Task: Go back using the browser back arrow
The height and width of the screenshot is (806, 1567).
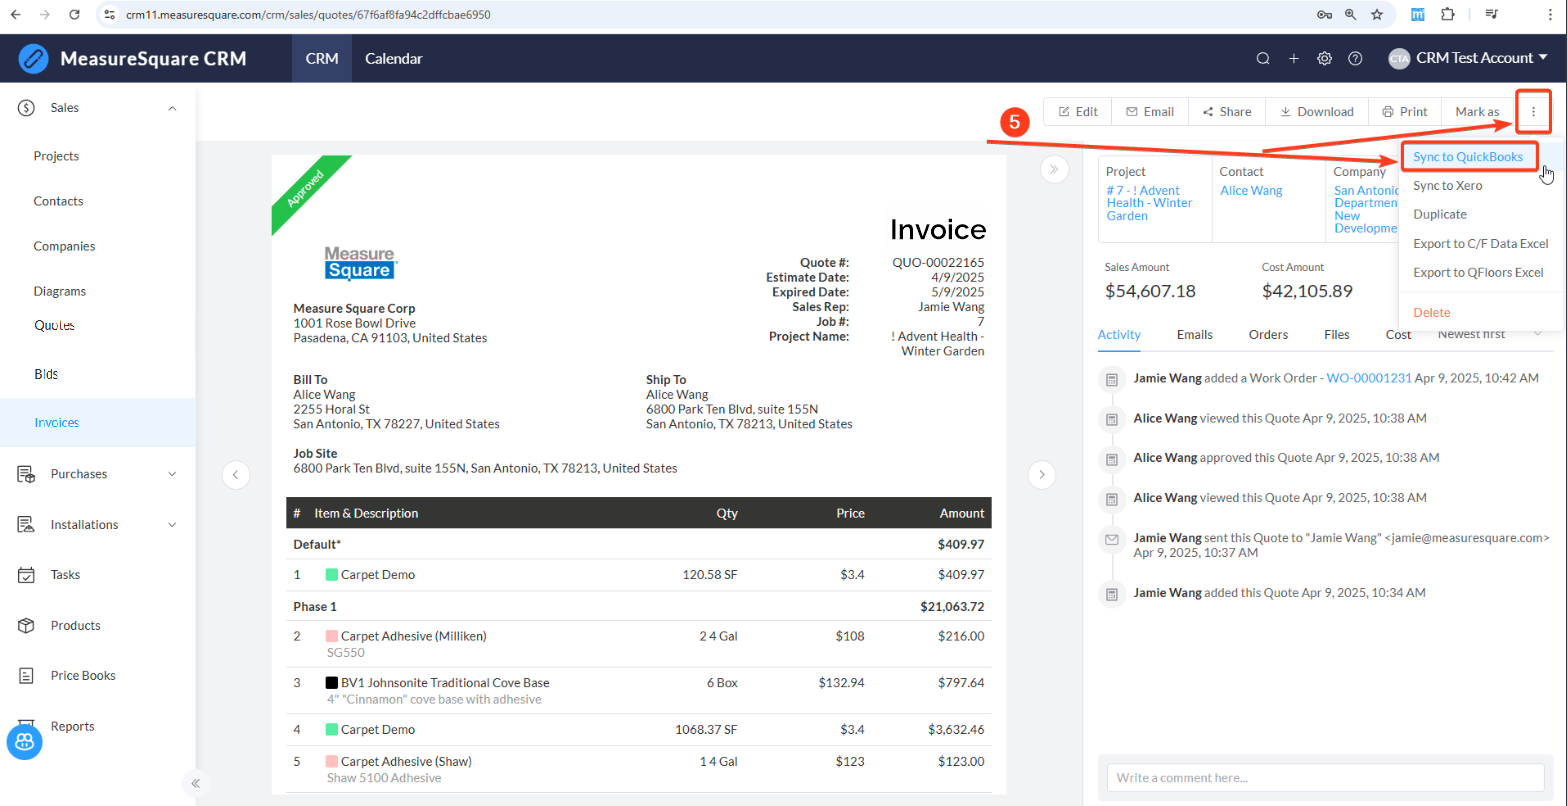Action: pyautogui.click(x=14, y=15)
